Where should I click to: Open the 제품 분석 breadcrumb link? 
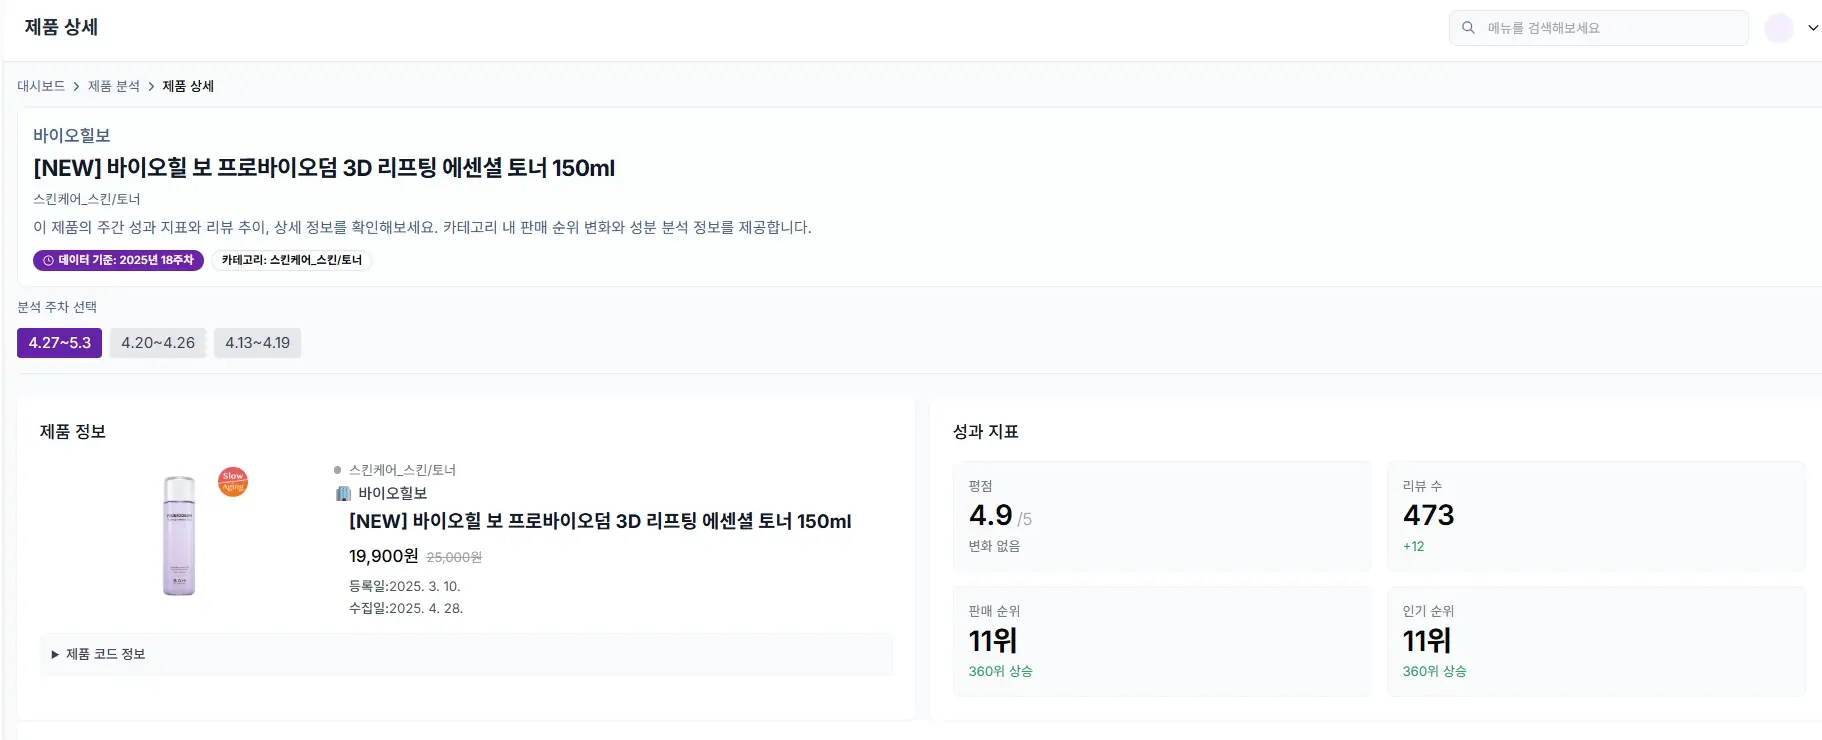point(114,87)
